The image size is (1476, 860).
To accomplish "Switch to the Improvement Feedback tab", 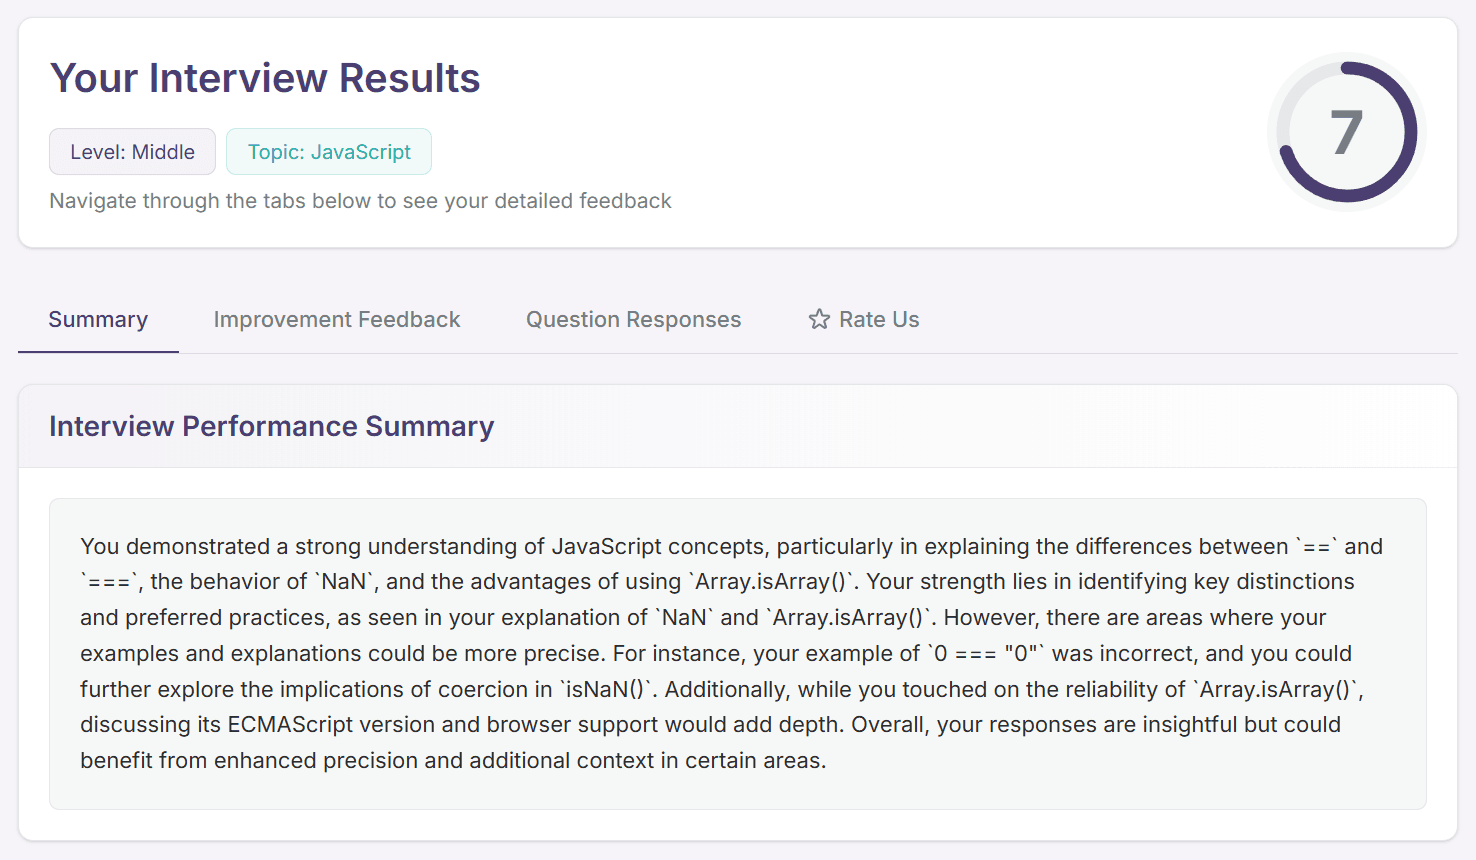I will 337,319.
